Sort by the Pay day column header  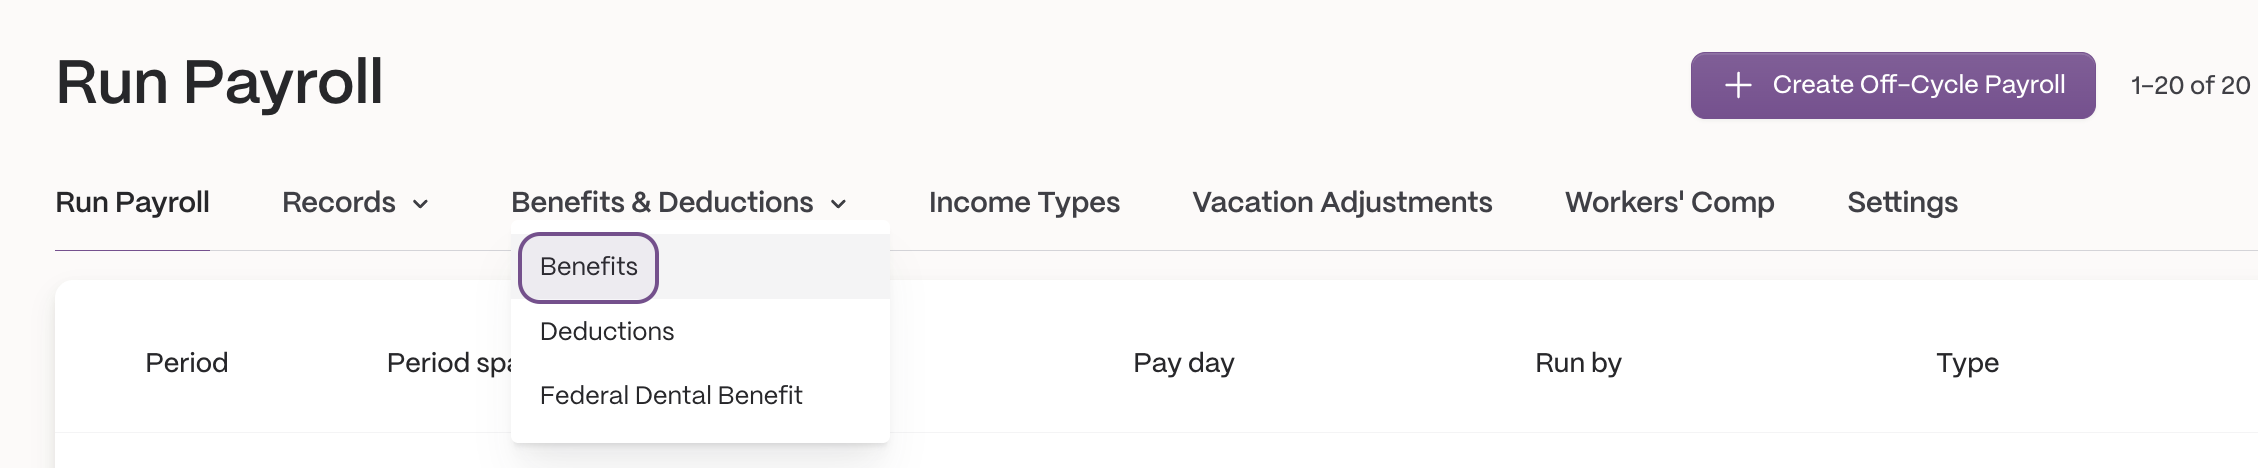pos(1183,362)
